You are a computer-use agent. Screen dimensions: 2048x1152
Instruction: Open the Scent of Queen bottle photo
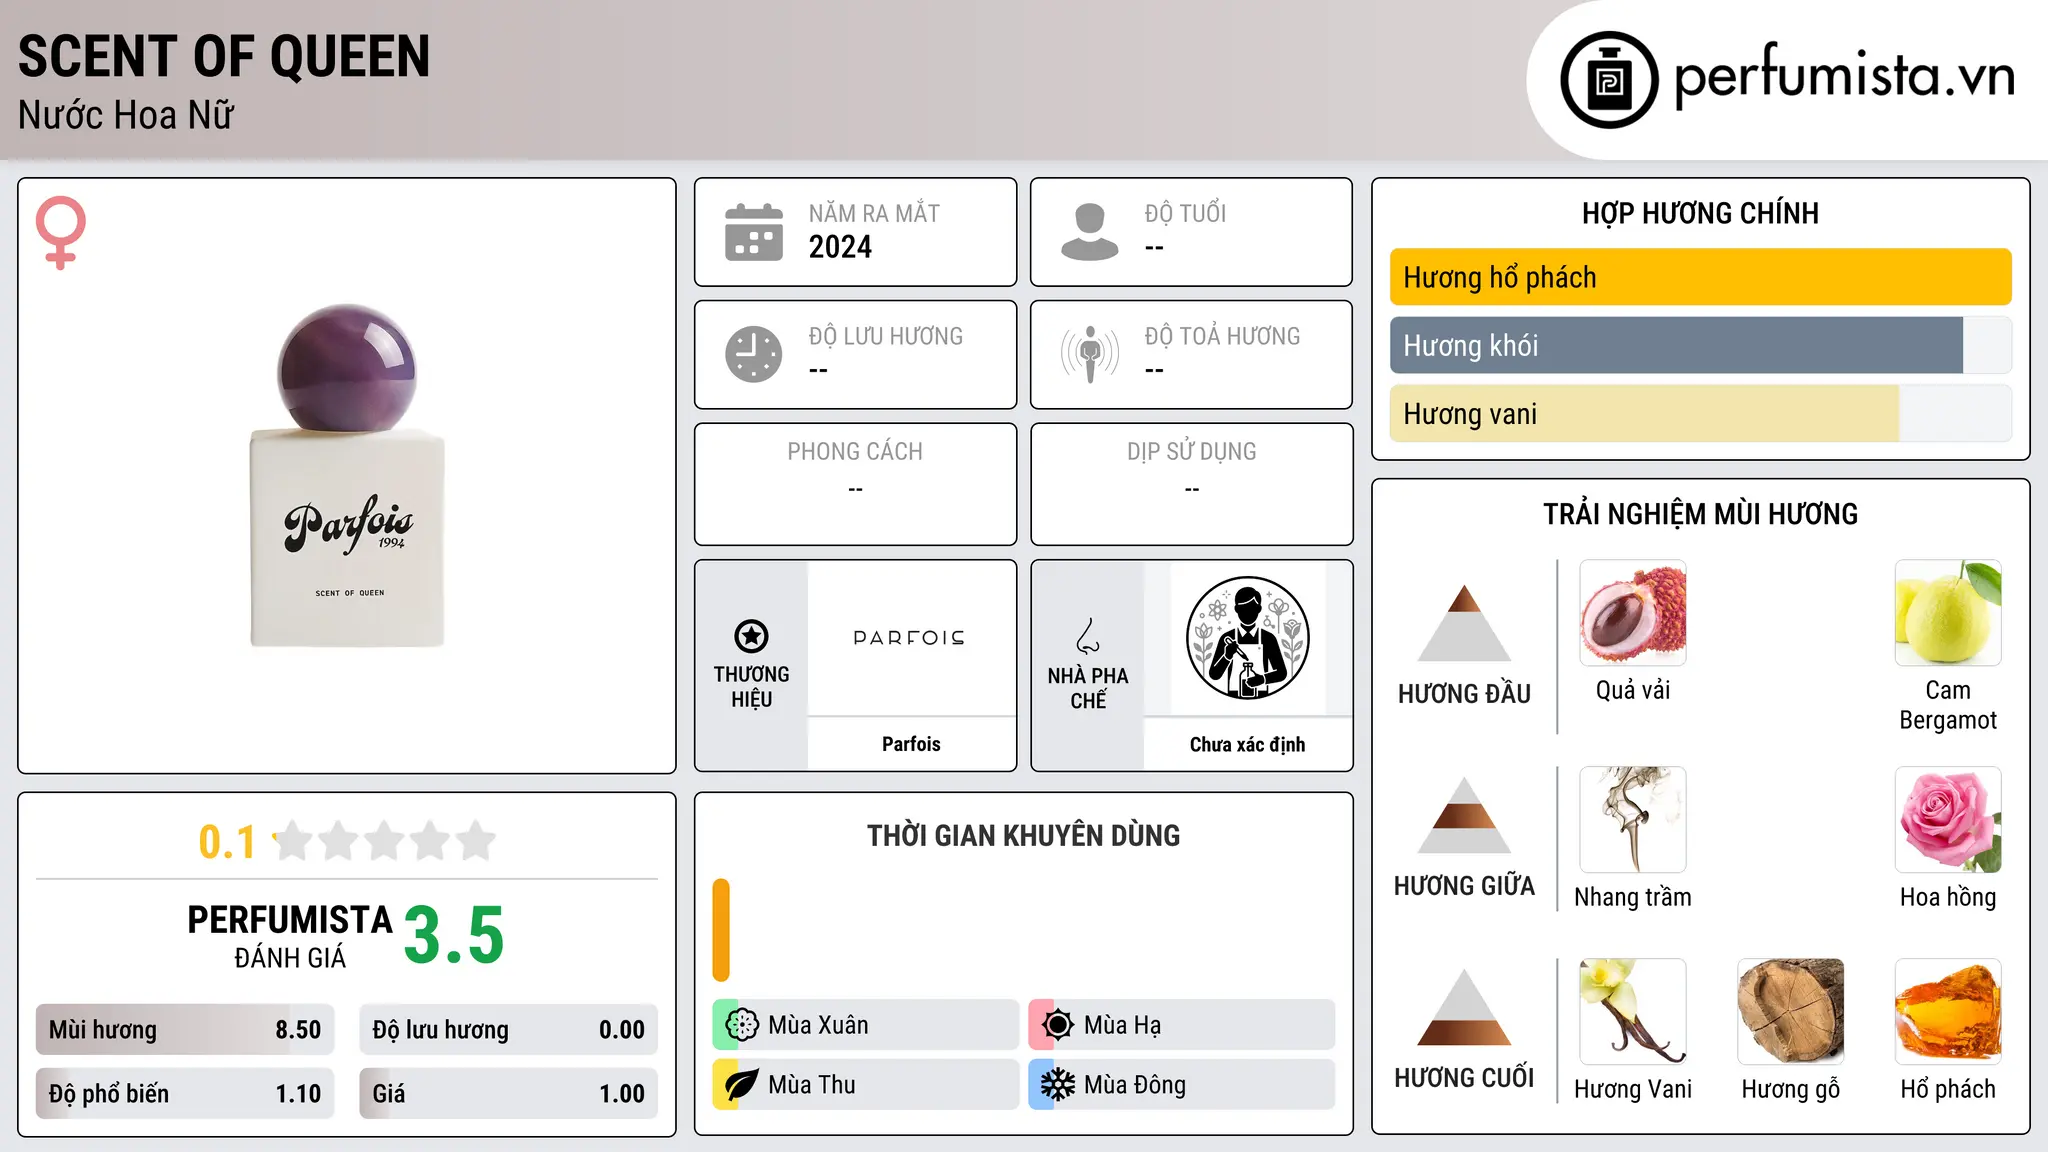pos(347,476)
